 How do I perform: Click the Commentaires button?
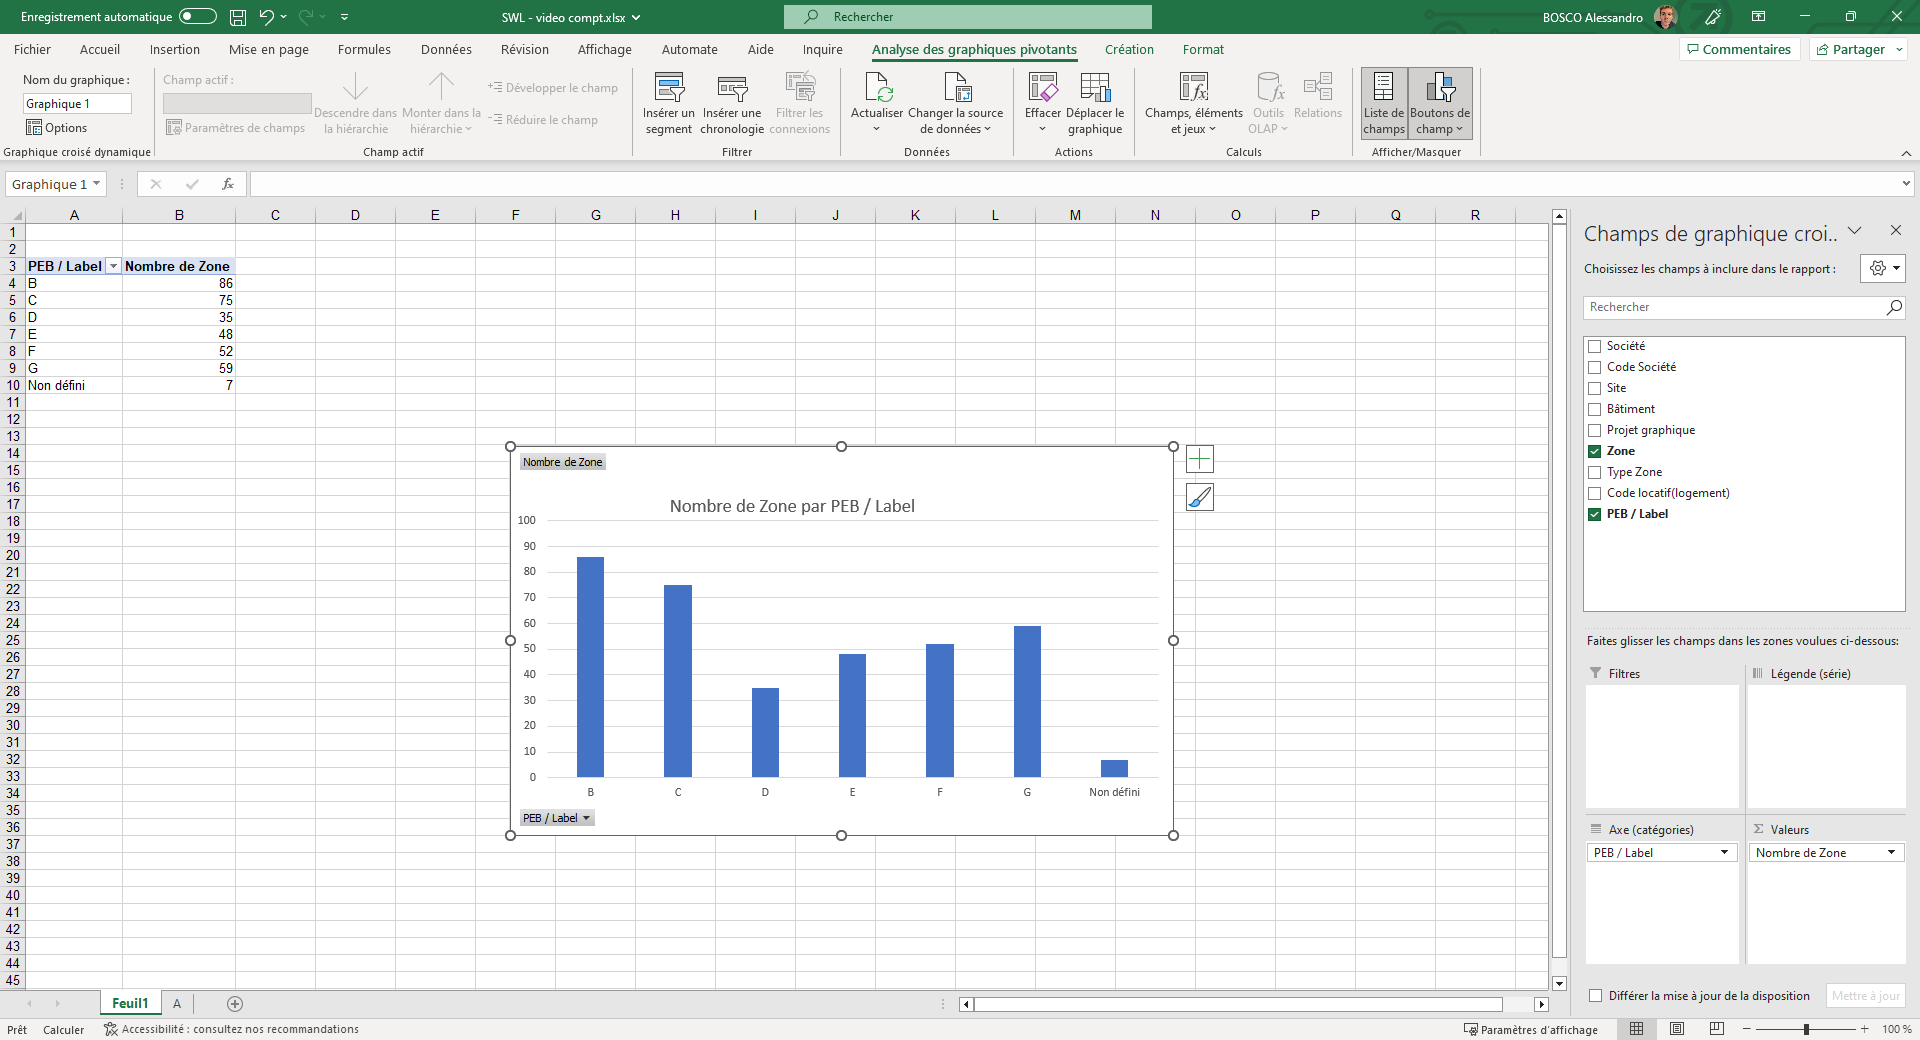tap(1739, 49)
